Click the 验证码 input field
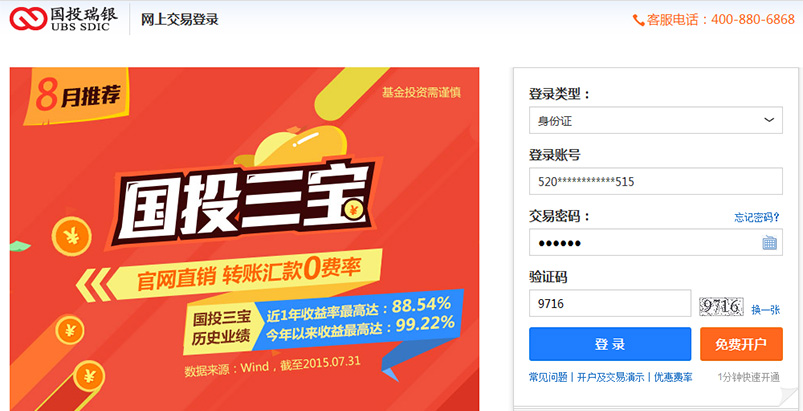Screen dimensions: 803x411 (x=610, y=303)
